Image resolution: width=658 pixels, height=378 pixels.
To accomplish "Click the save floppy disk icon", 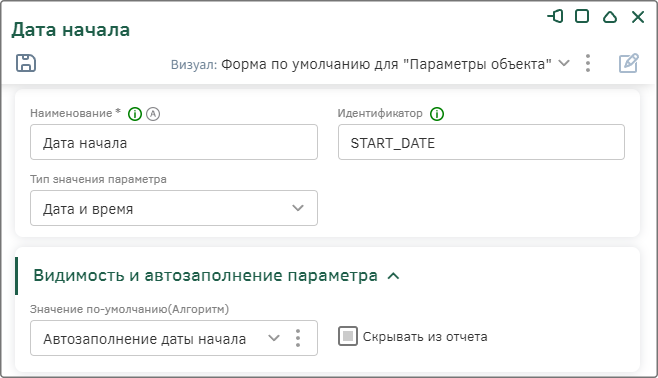I will pos(26,63).
